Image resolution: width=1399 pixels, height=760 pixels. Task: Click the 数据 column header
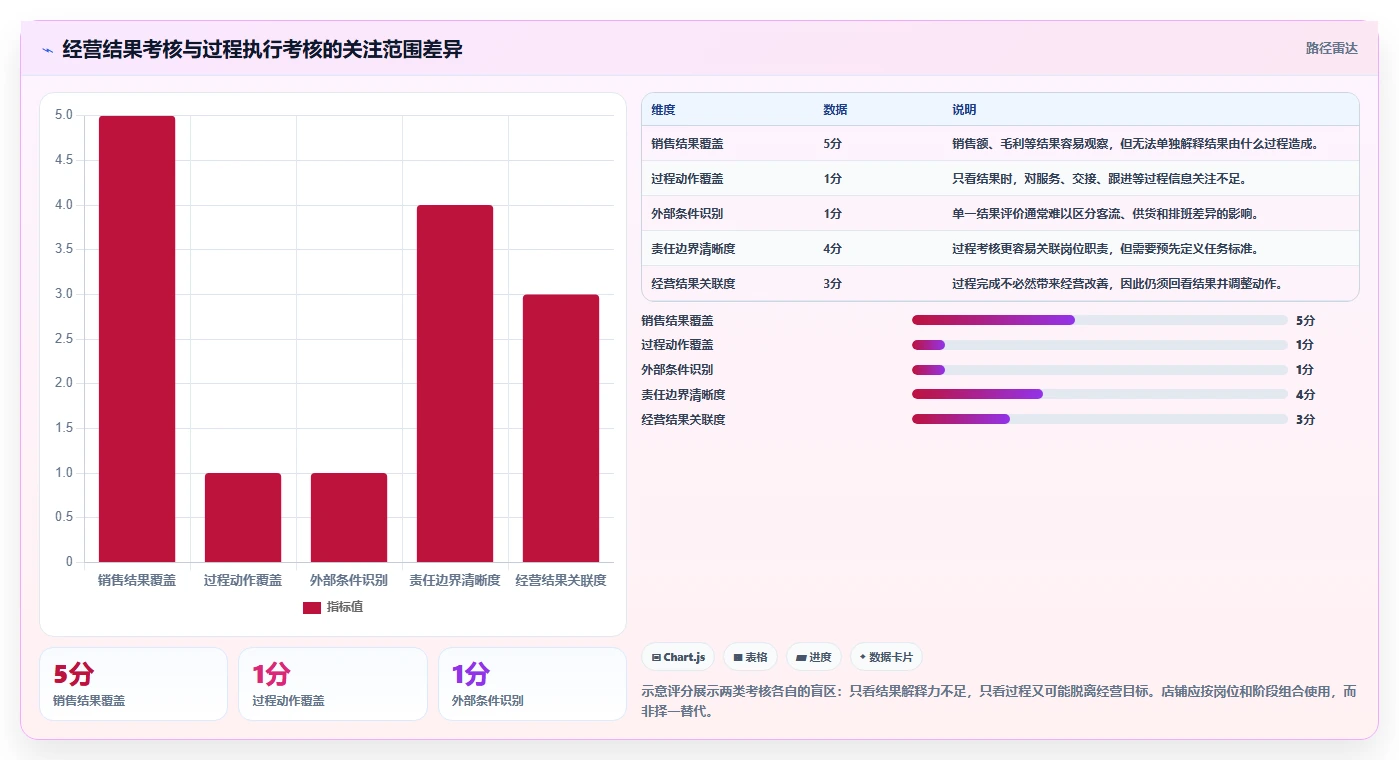(835, 109)
